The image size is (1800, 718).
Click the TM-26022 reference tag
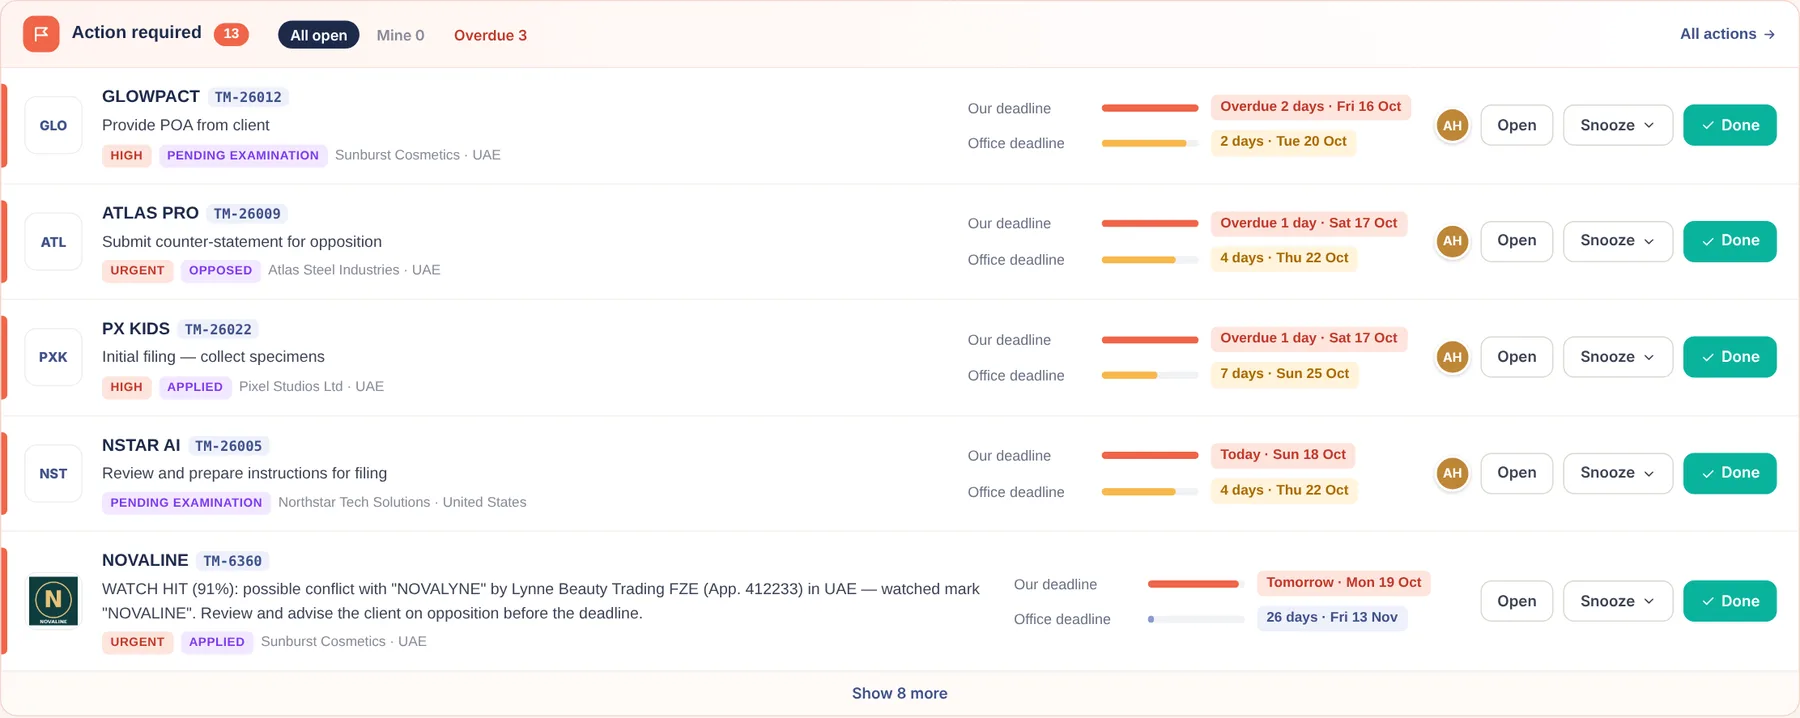coord(218,329)
